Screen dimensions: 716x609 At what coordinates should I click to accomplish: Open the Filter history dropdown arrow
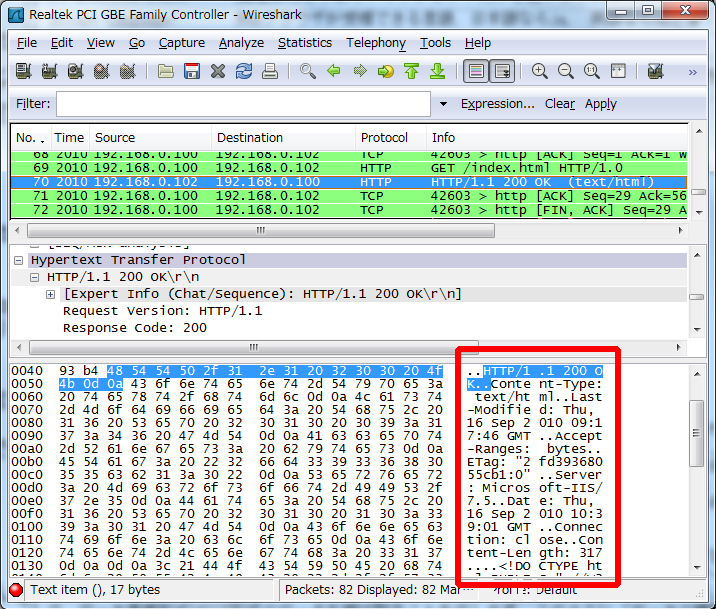click(443, 104)
